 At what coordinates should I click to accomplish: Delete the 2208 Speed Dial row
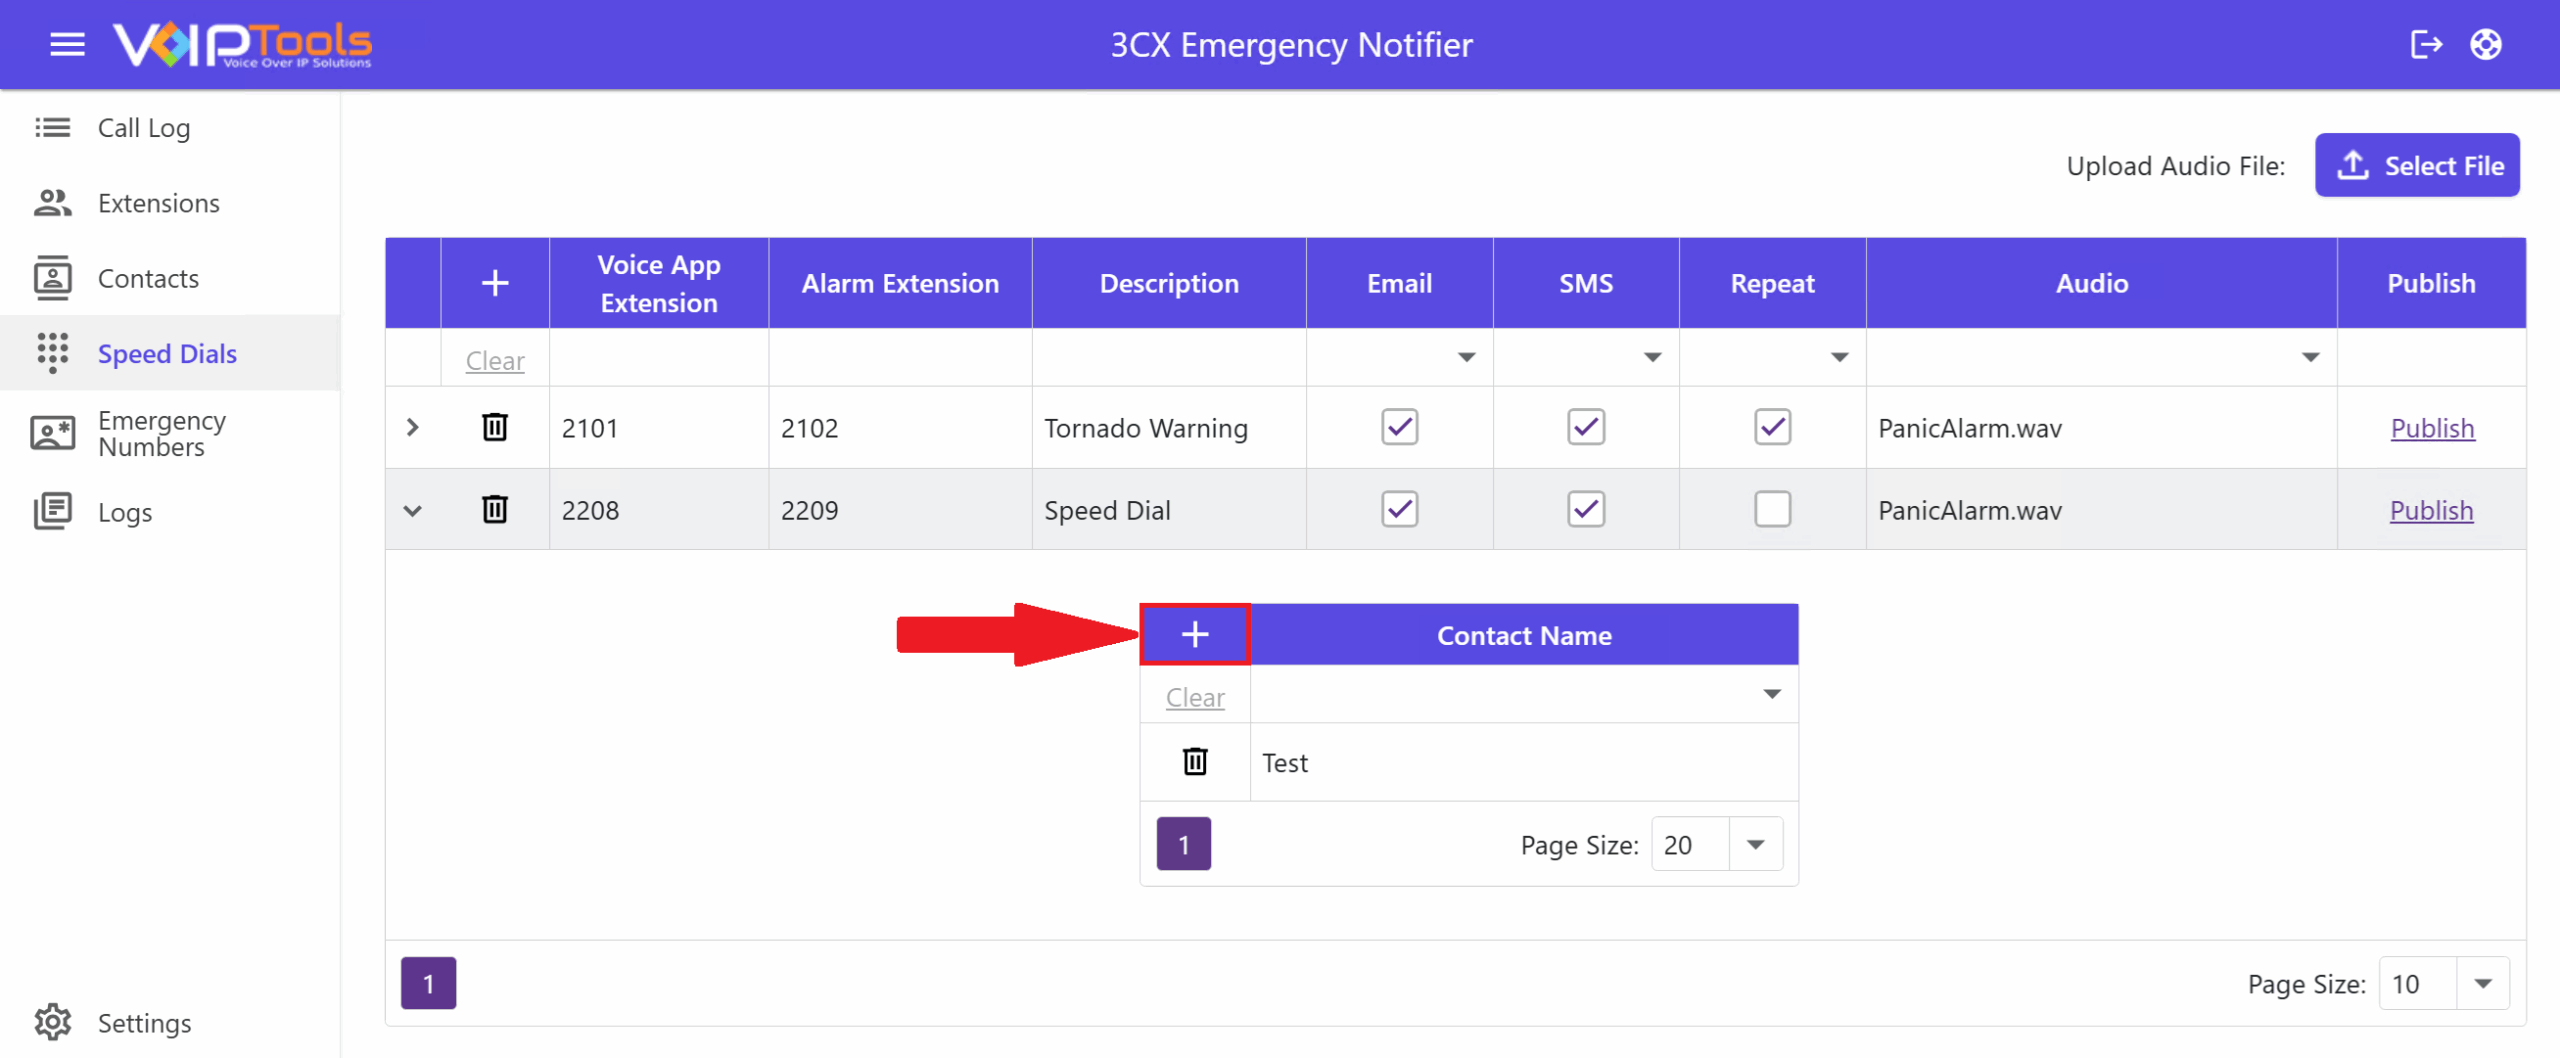(x=495, y=509)
